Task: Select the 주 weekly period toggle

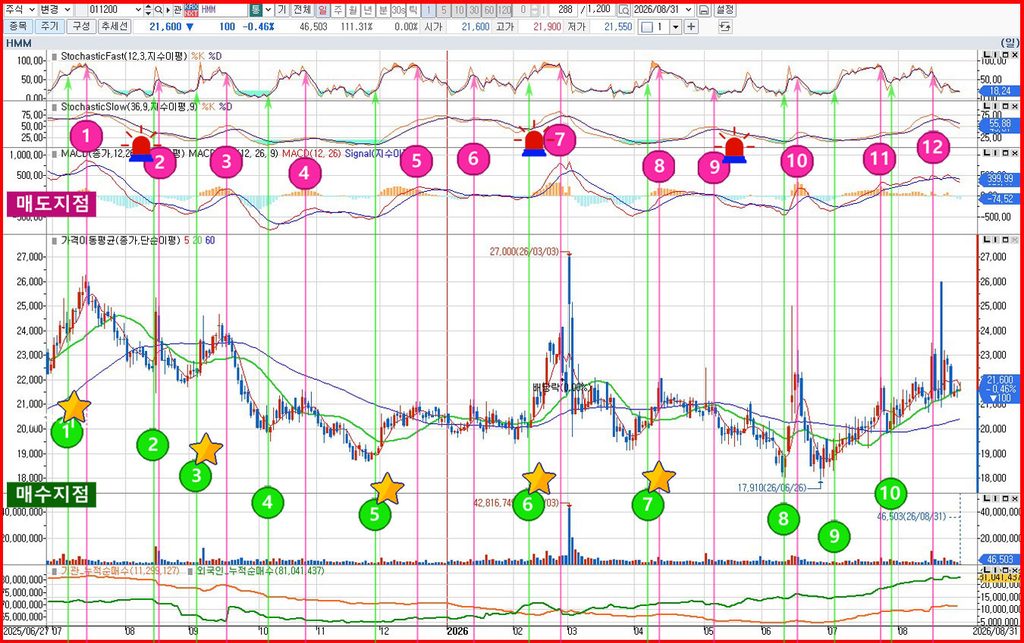Action: pyautogui.click(x=338, y=10)
